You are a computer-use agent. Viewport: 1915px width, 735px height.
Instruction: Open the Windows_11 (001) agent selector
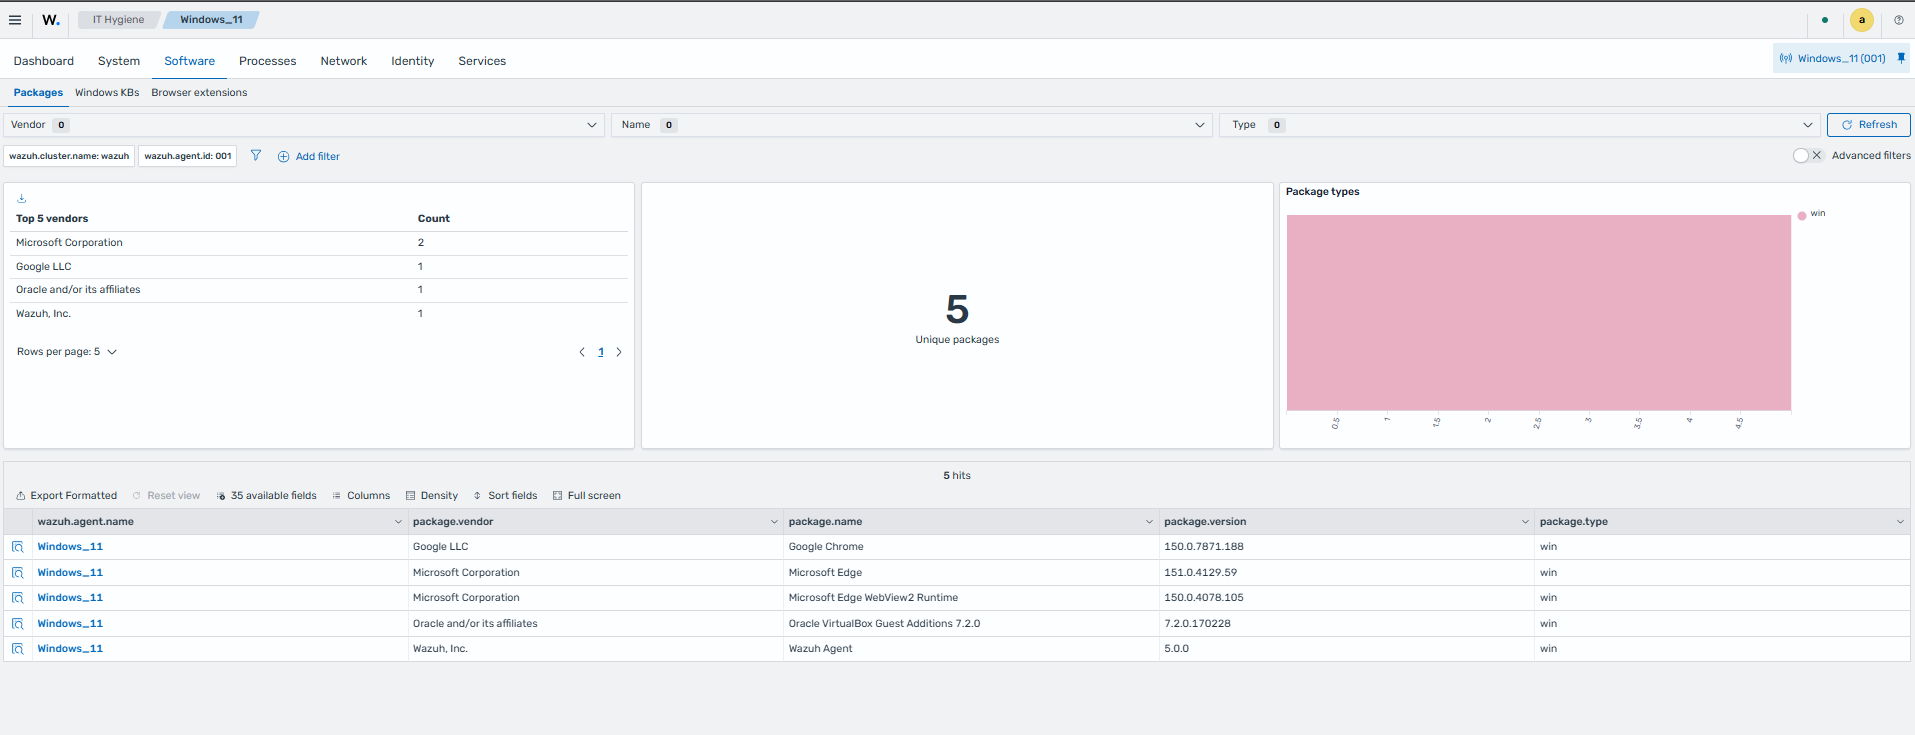(1833, 58)
